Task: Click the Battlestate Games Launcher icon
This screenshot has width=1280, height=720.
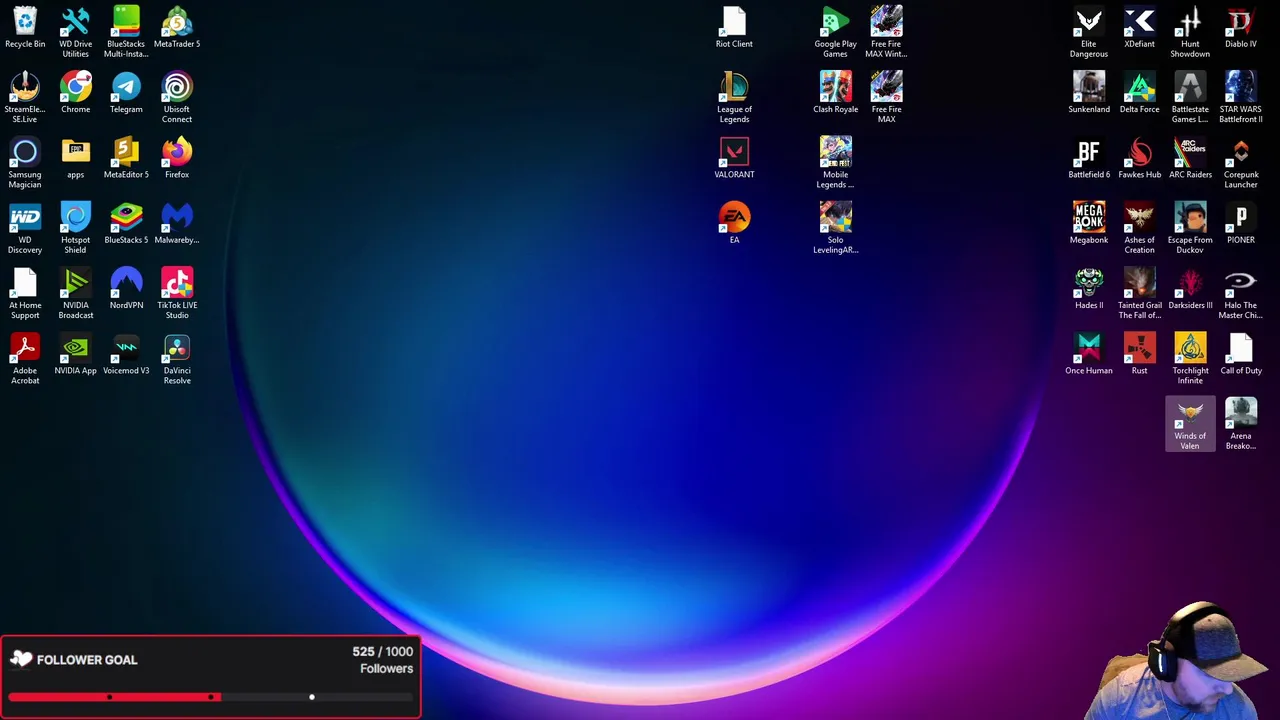Action: 1190,86
